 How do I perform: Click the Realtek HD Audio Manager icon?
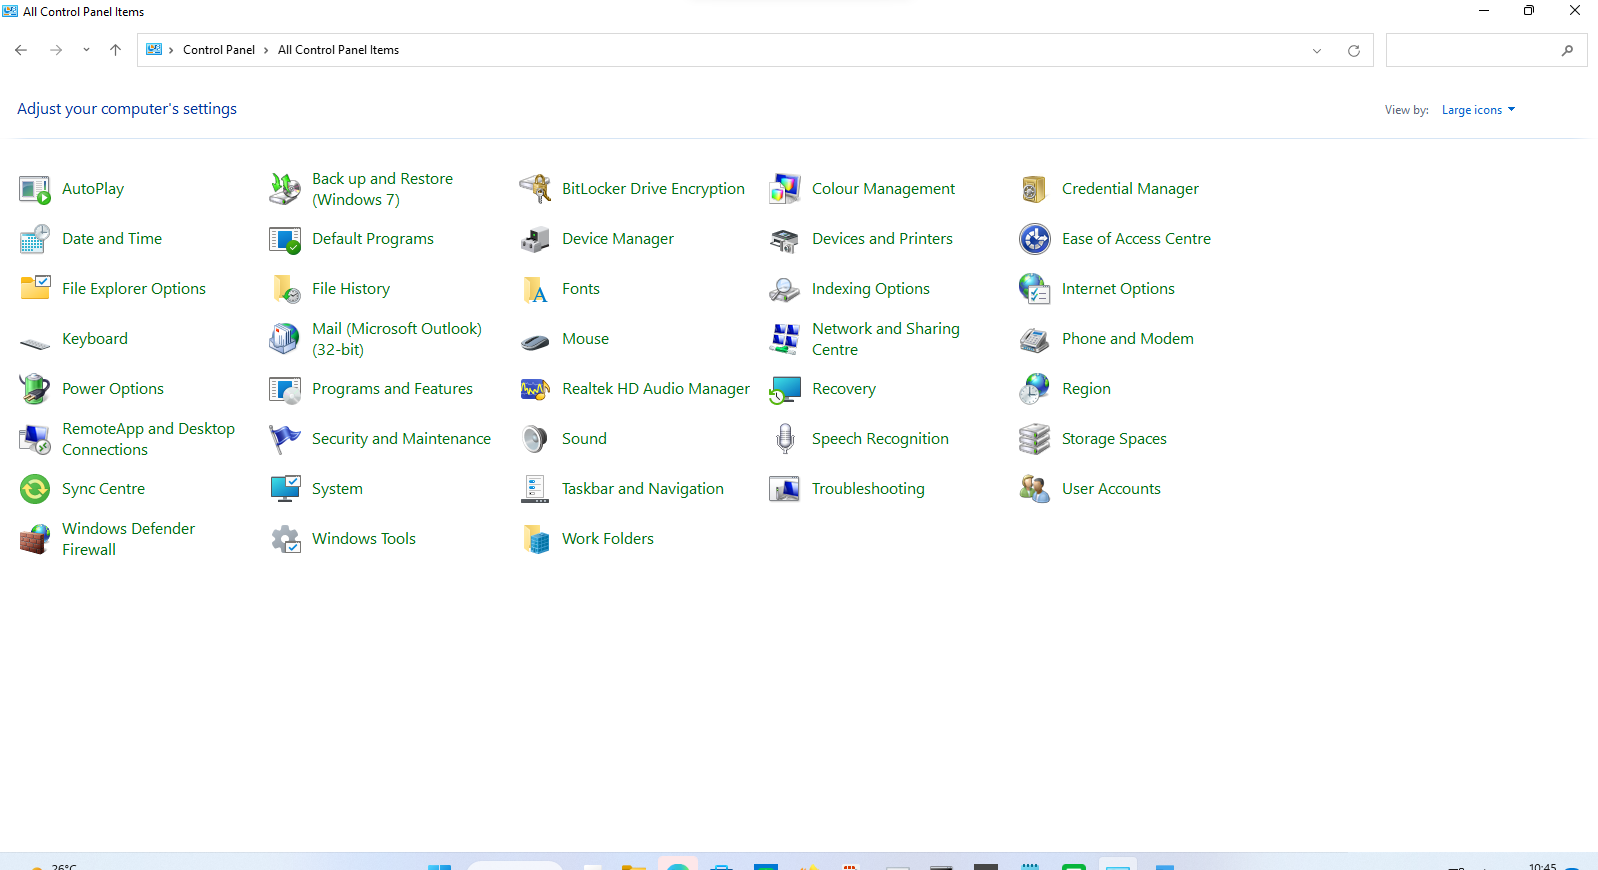(535, 389)
